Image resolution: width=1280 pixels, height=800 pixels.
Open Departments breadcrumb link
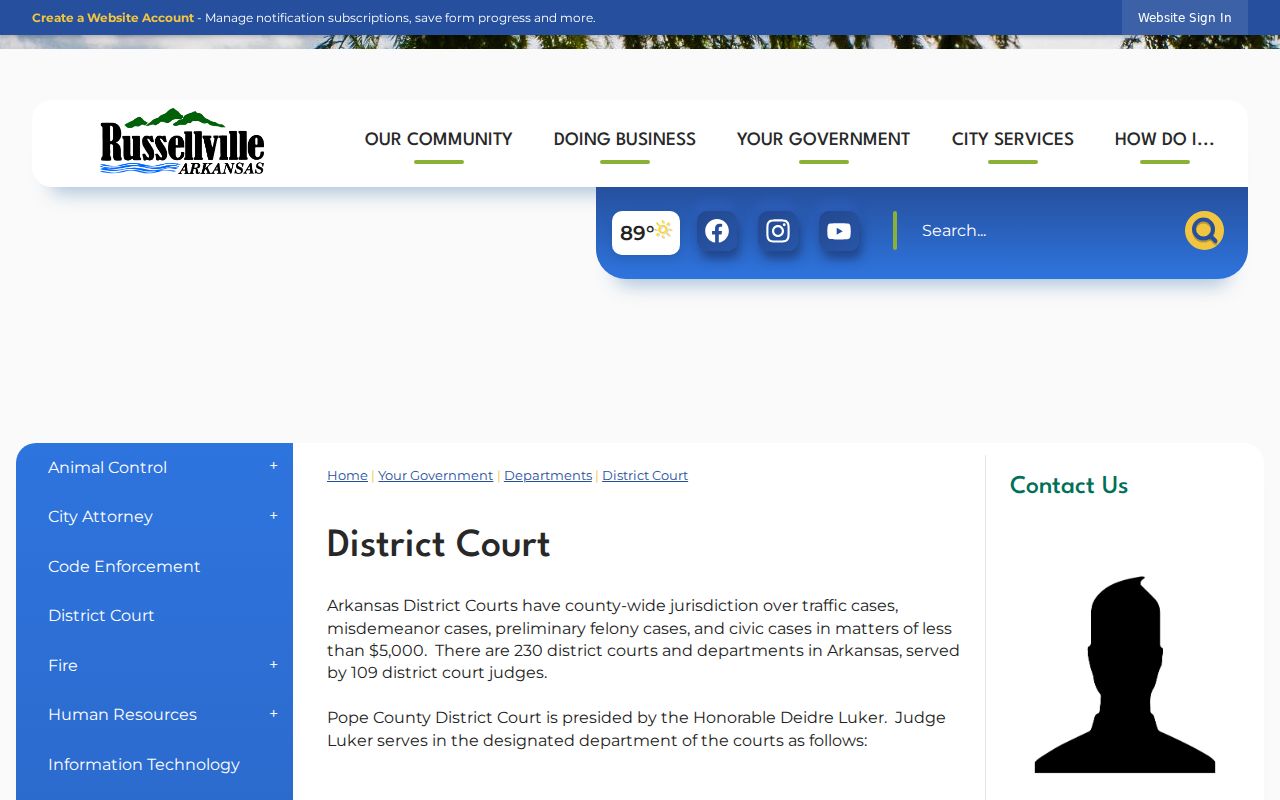(548, 476)
